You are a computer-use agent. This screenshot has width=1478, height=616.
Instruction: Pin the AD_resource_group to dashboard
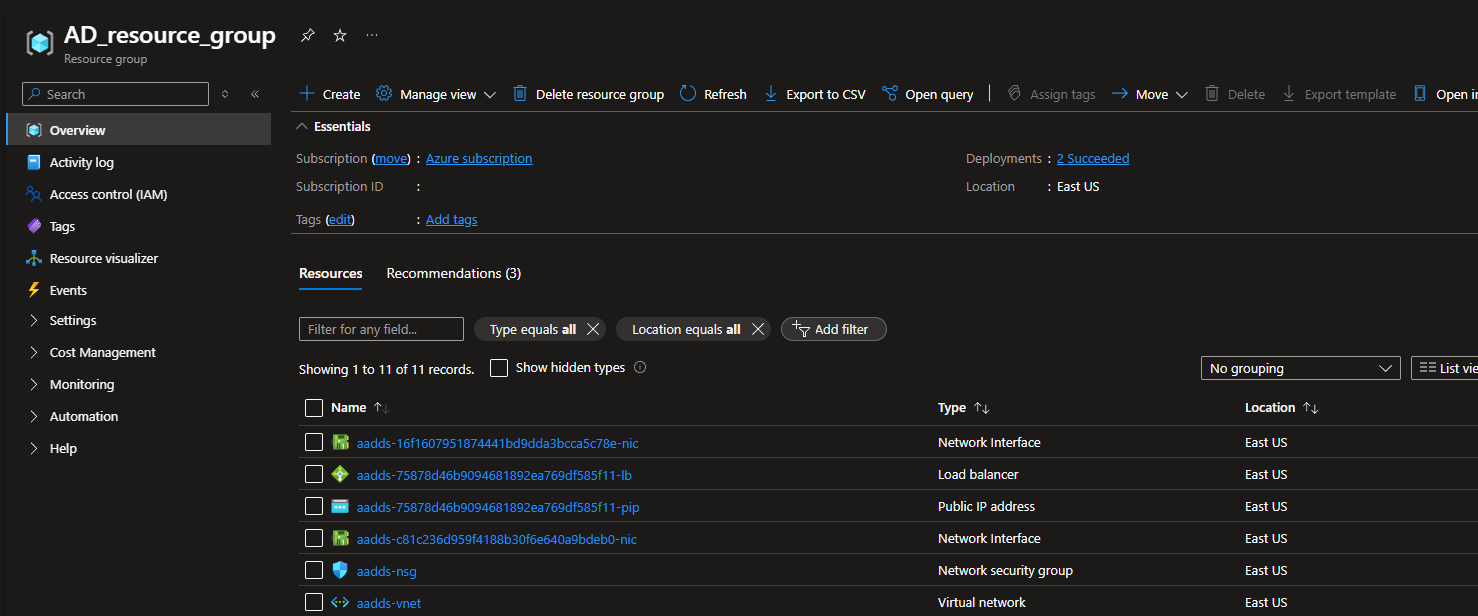pyautogui.click(x=308, y=36)
